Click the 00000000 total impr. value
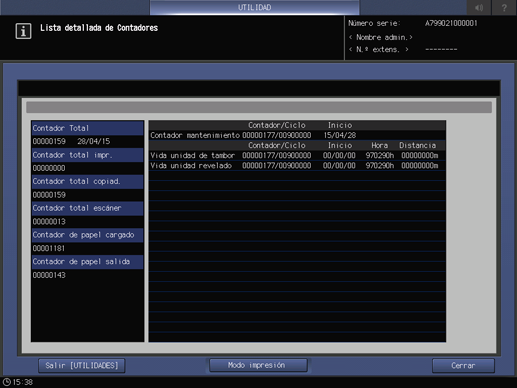Viewport: 517px width, 388px height. (x=49, y=168)
